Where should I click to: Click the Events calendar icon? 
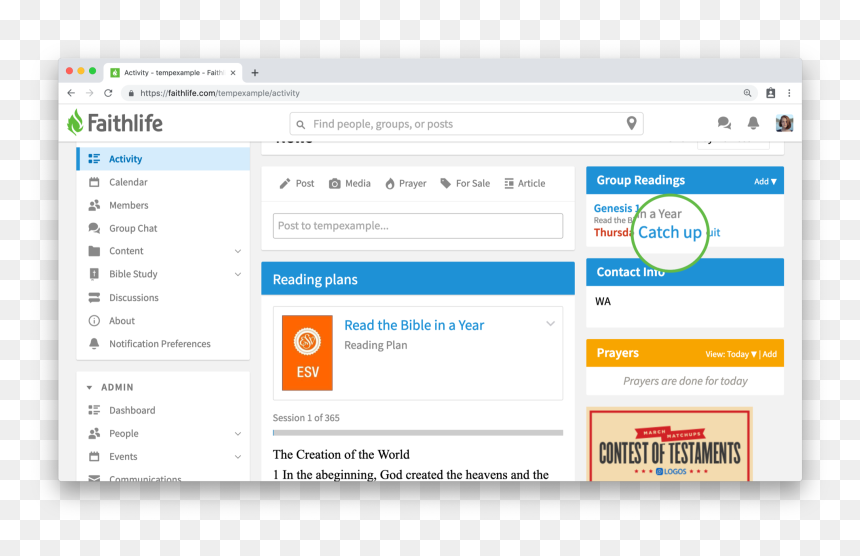click(94, 456)
